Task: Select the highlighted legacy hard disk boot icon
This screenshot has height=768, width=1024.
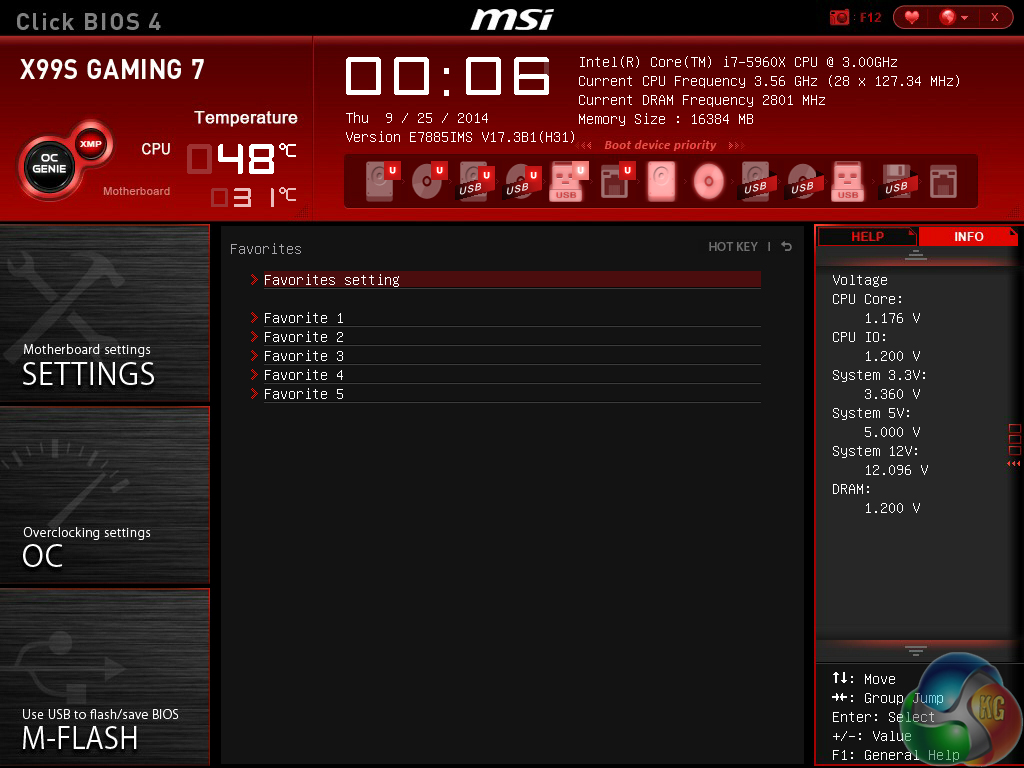Action: point(662,181)
